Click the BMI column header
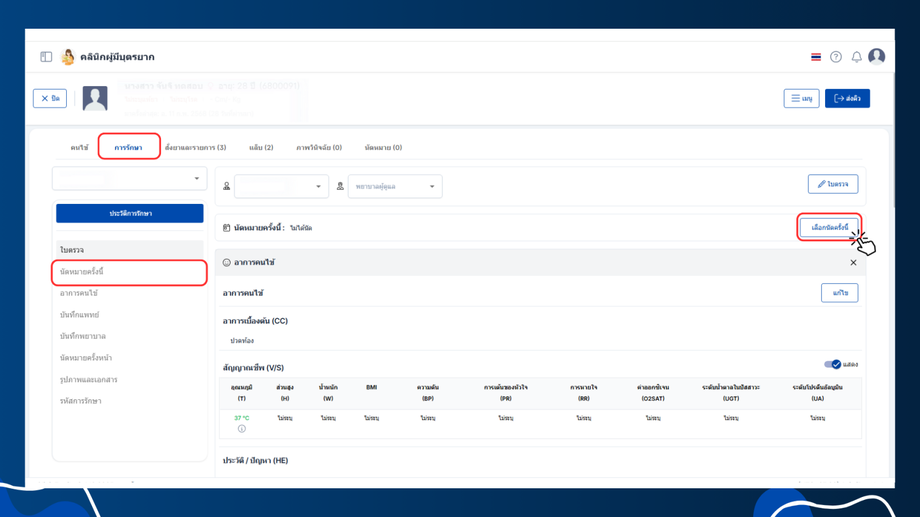This screenshot has width=920, height=517. [x=371, y=387]
